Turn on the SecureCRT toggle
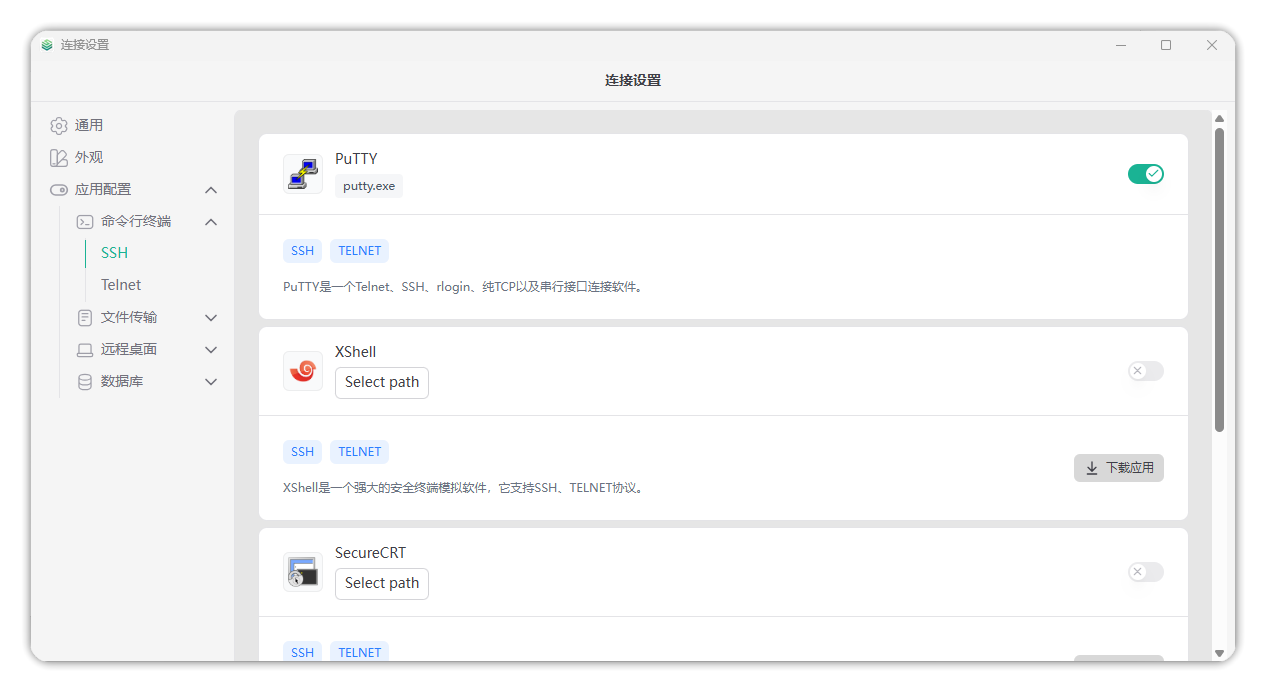The height and width of the screenshot is (682, 1266). 1145,572
